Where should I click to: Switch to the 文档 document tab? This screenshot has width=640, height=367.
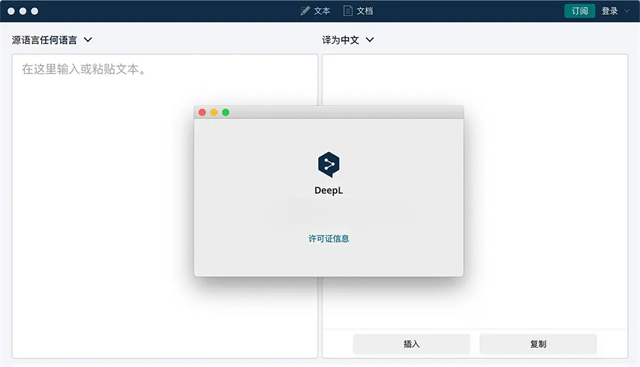coord(358,11)
